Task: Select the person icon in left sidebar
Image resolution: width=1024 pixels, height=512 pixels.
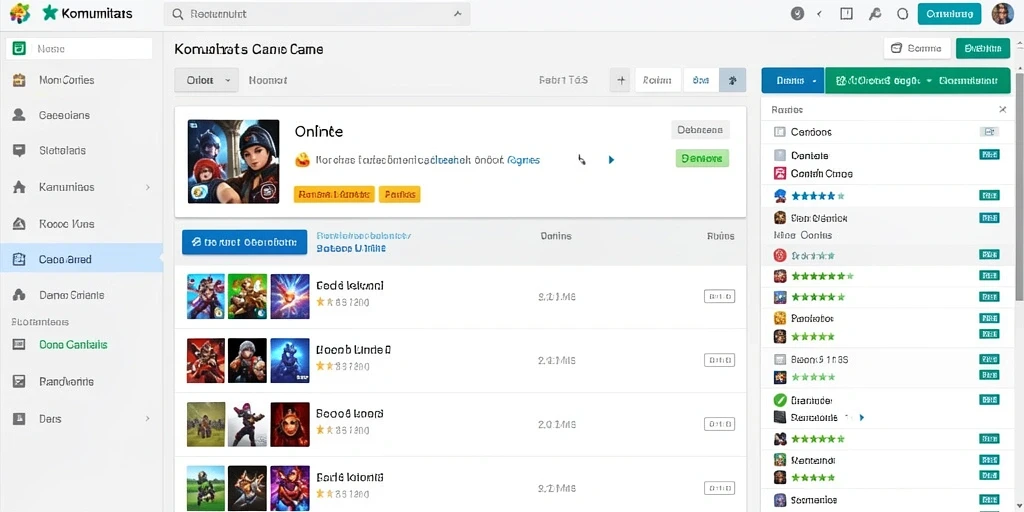Action: pyautogui.click(x=19, y=115)
